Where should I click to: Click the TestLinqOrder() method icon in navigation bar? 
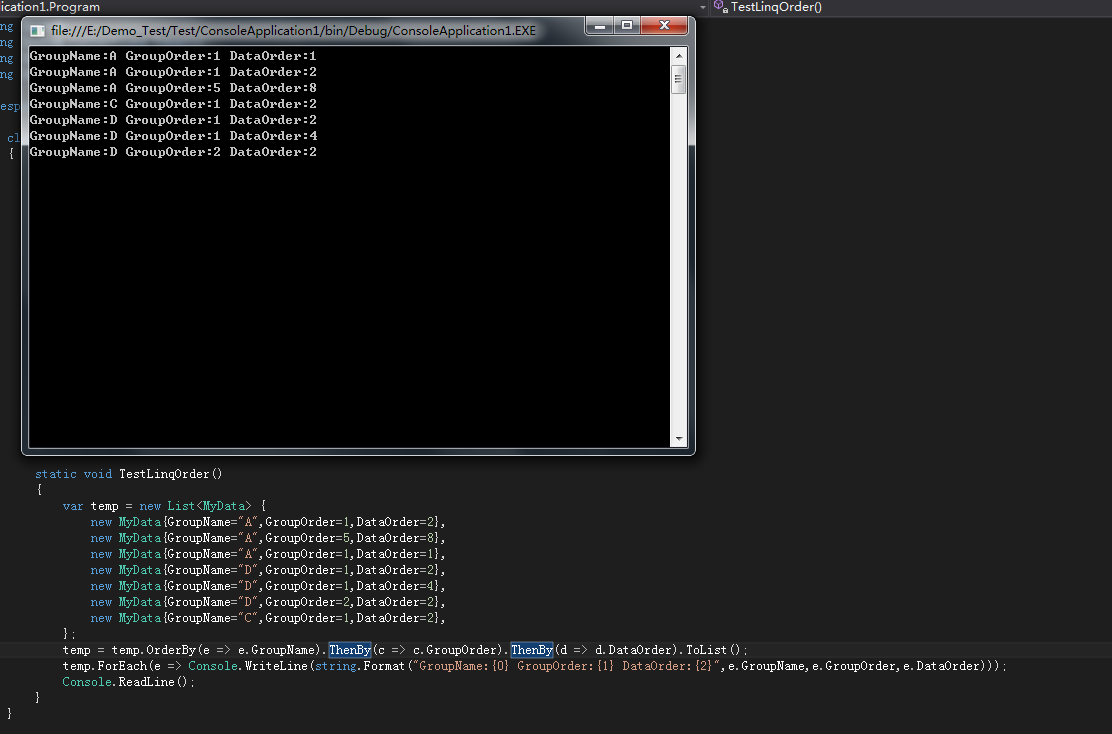721,7
